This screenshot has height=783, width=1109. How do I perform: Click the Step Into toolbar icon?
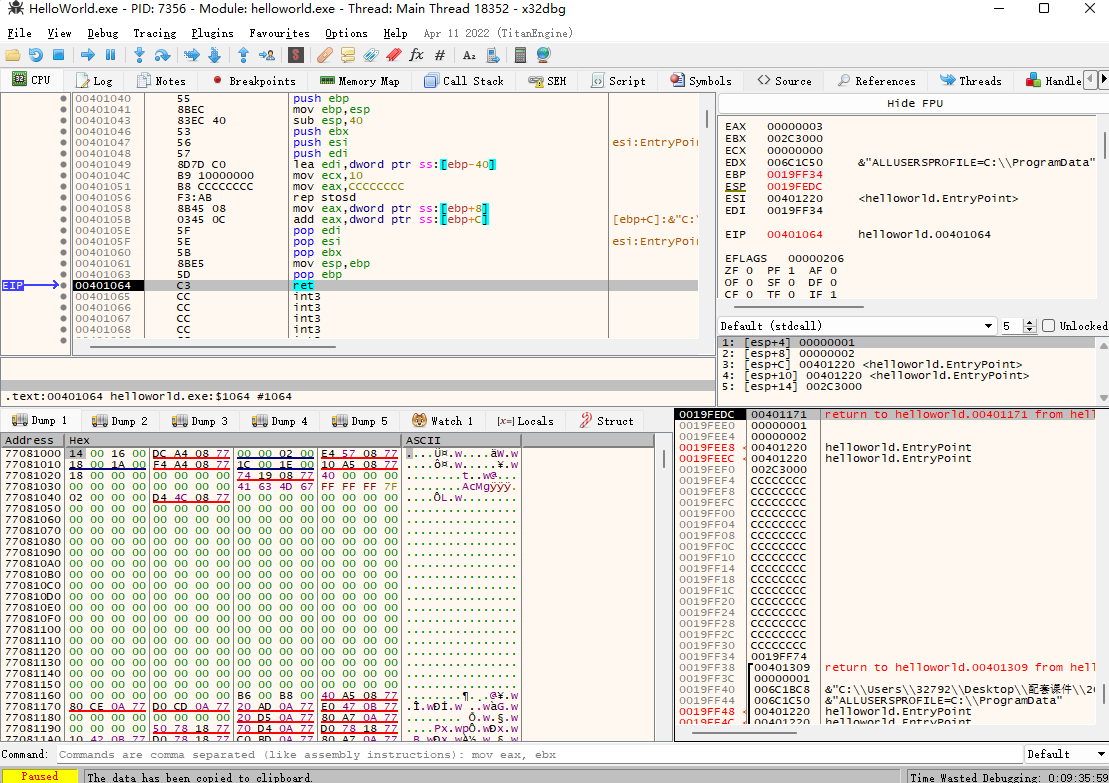click(x=139, y=55)
